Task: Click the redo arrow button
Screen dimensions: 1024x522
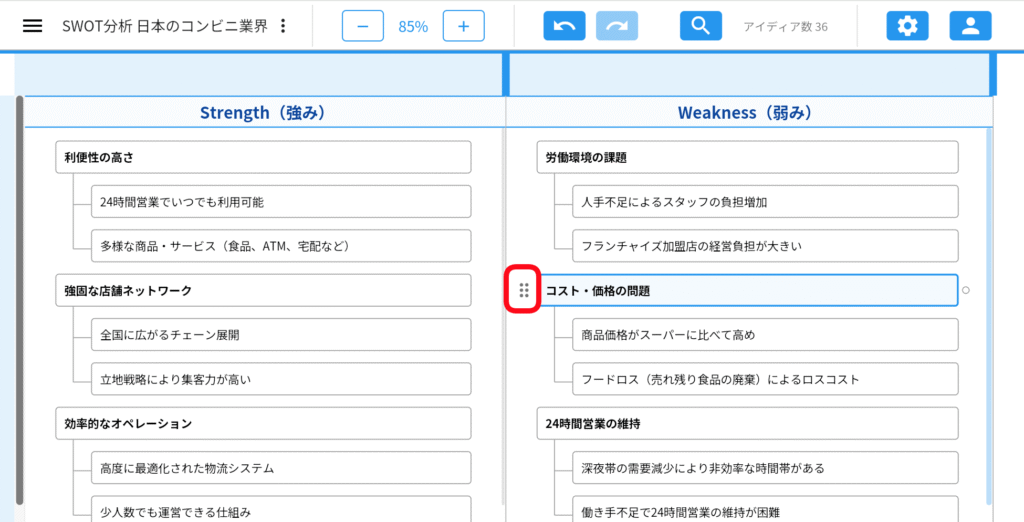Action: [x=617, y=26]
